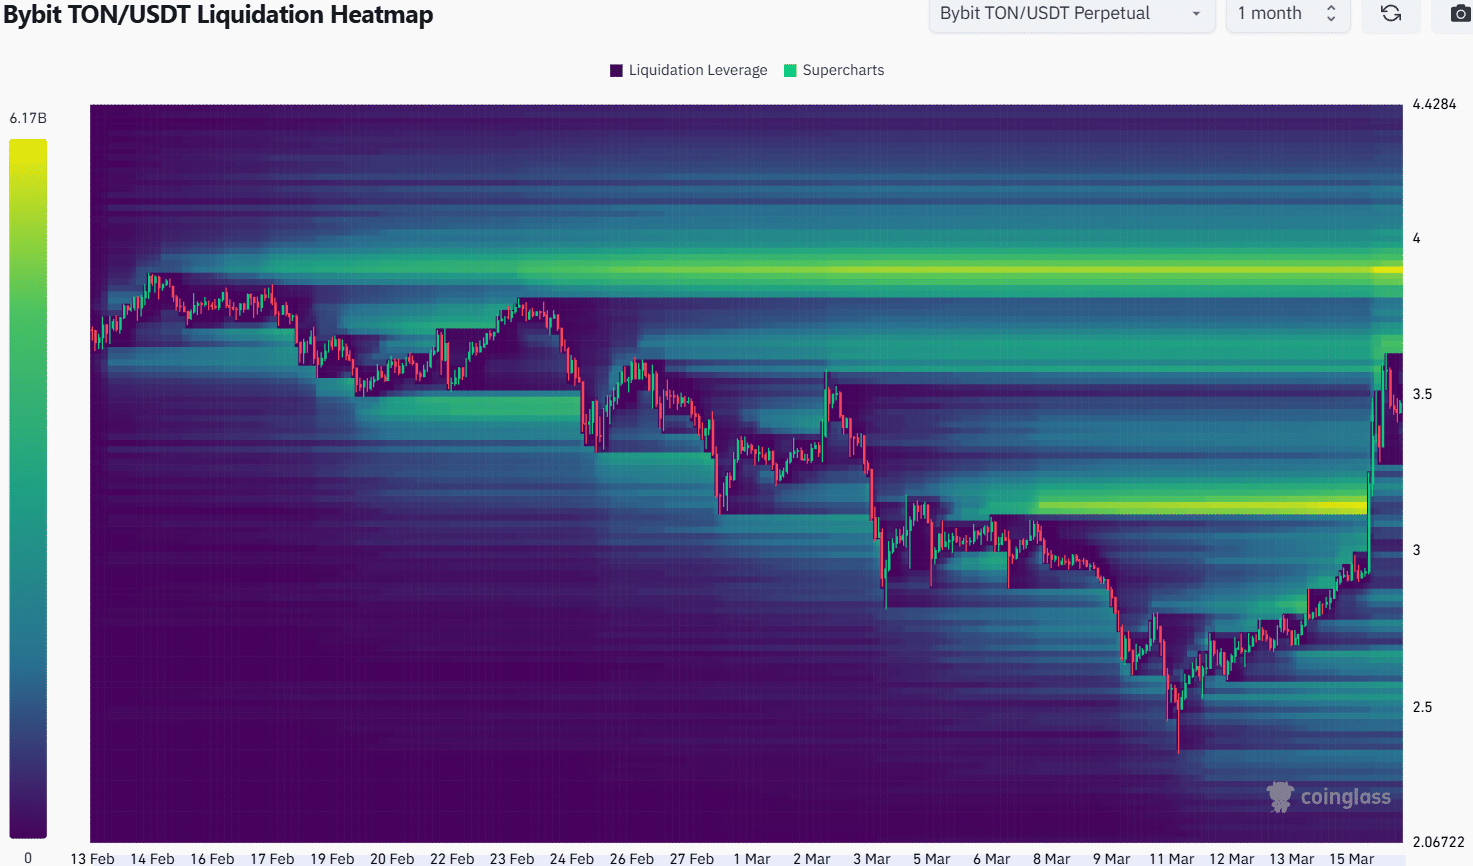Viewport: 1473px width, 866px height.
Task: Click the 20 Feb date axis label
Action: coord(392,858)
